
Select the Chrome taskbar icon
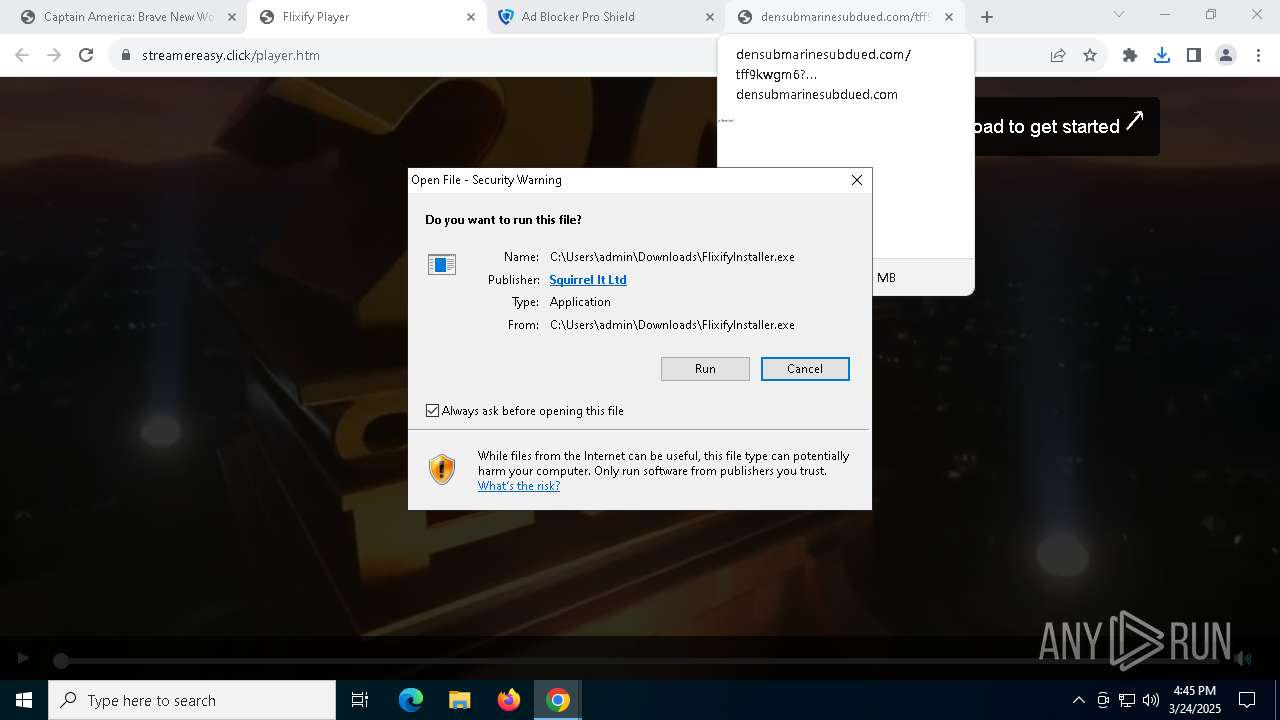tap(558, 700)
